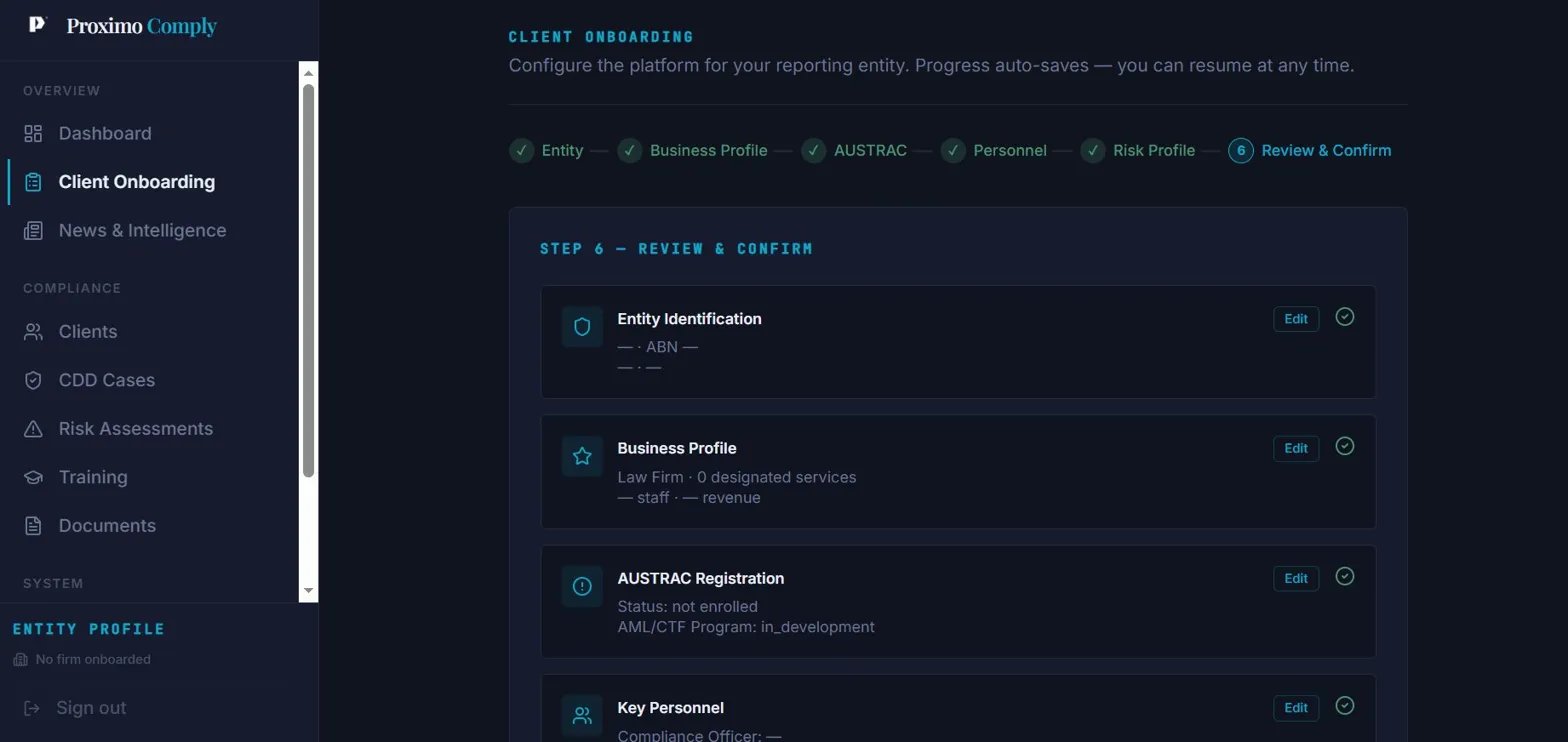Screen dimensions: 1568x742
Task: Click the 'Compliance Officer: —' text
Action: pos(699,736)
